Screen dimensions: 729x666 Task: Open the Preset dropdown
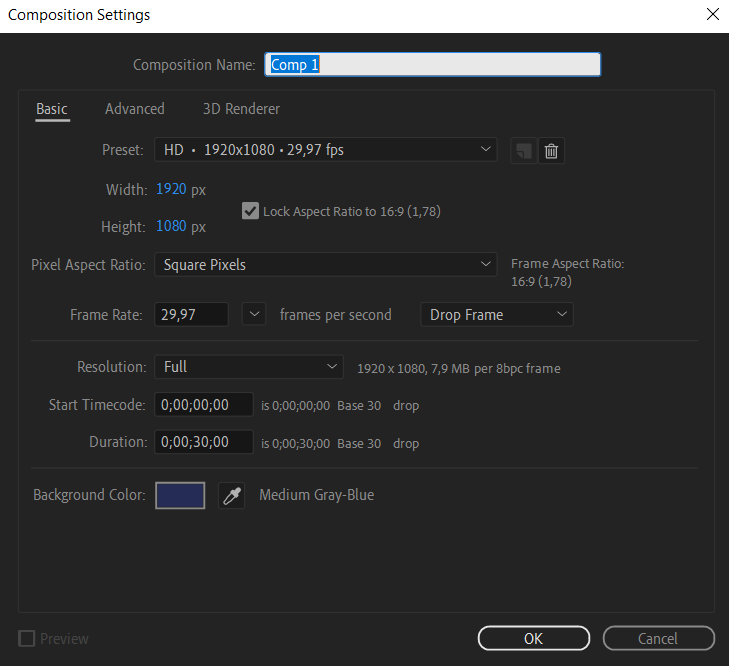tap(325, 150)
